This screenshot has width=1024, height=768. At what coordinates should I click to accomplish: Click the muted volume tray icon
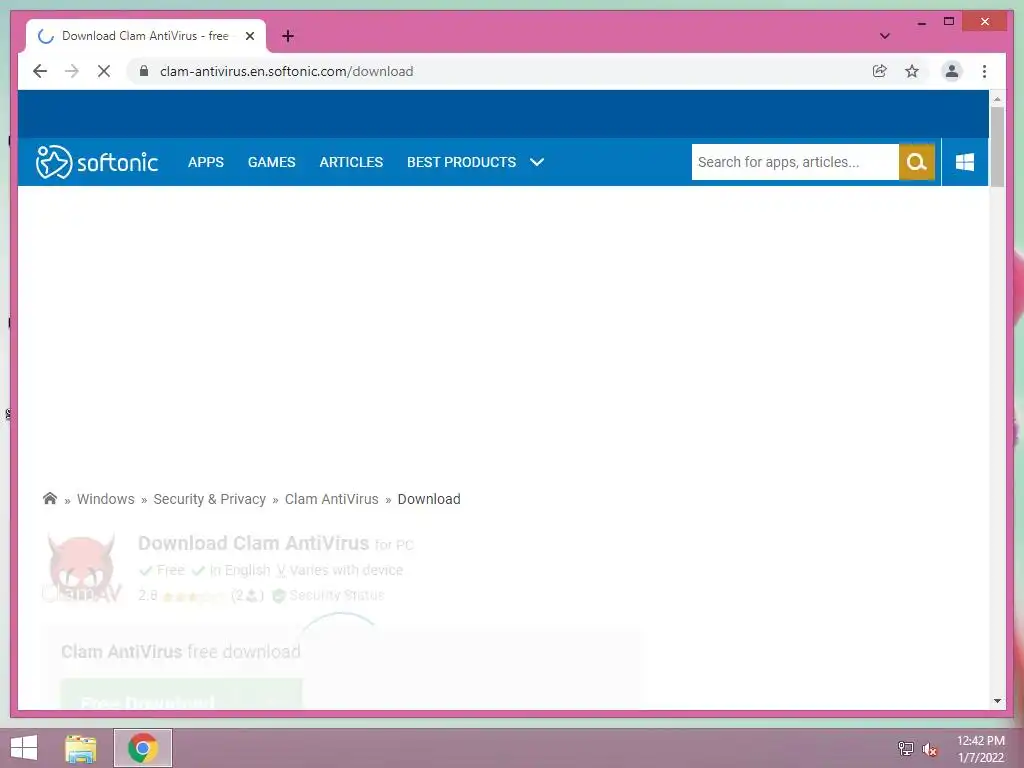click(930, 749)
